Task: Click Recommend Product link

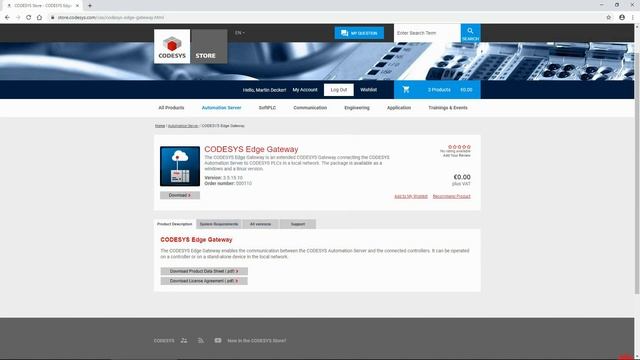Action: tap(451, 196)
